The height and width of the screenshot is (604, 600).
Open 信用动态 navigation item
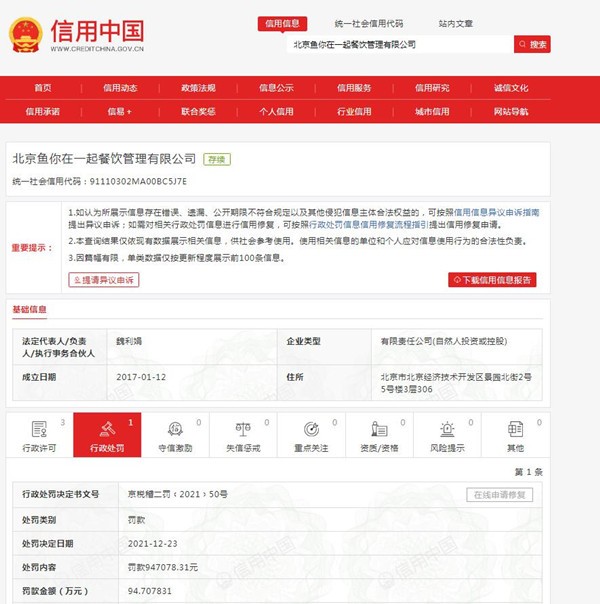click(x=120, y=88)
